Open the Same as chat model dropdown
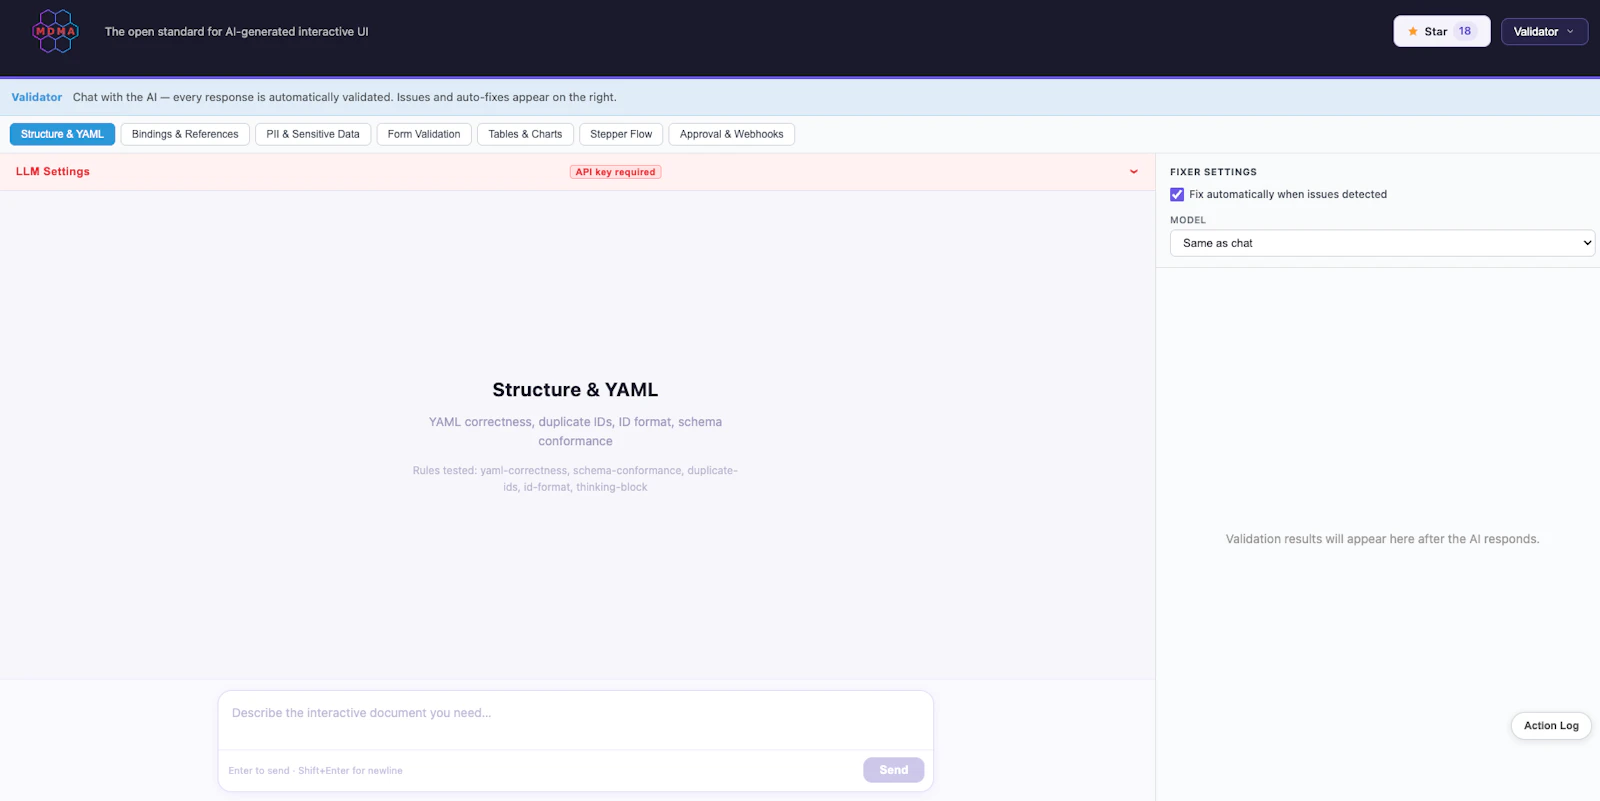 coord(1382,243)
